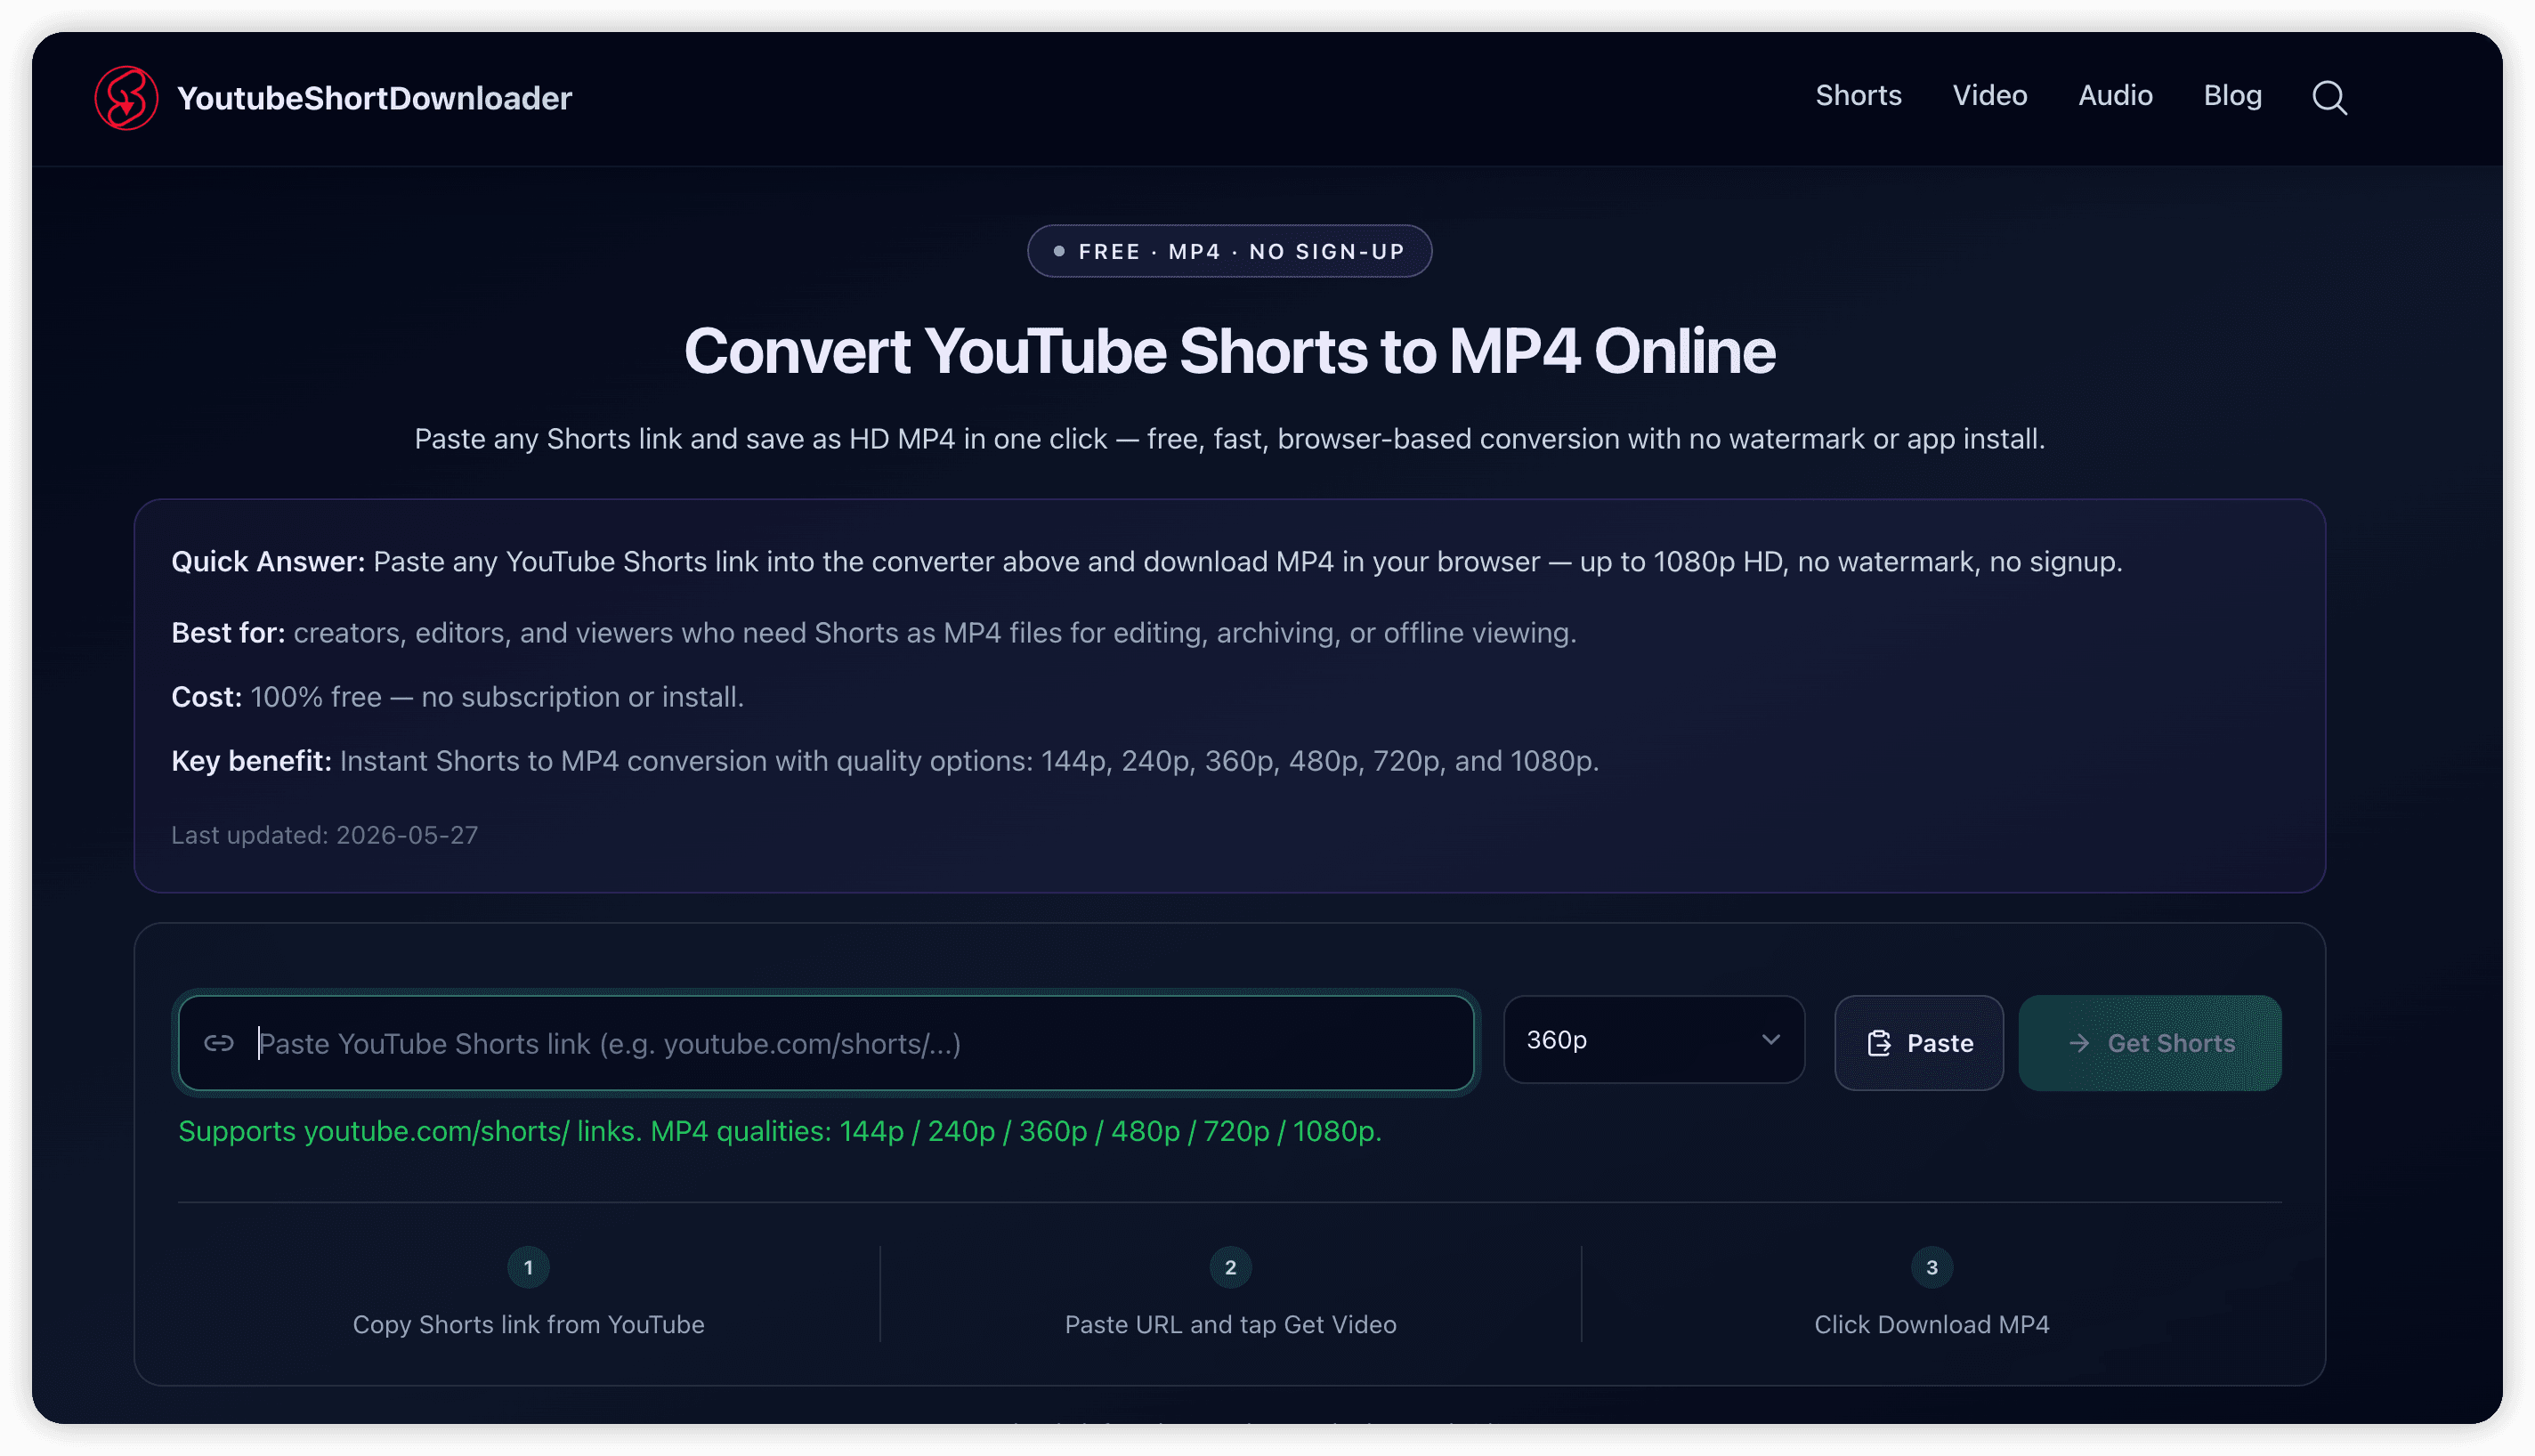
Task: Open the search magnifier icon
Action: [2329, 97]
